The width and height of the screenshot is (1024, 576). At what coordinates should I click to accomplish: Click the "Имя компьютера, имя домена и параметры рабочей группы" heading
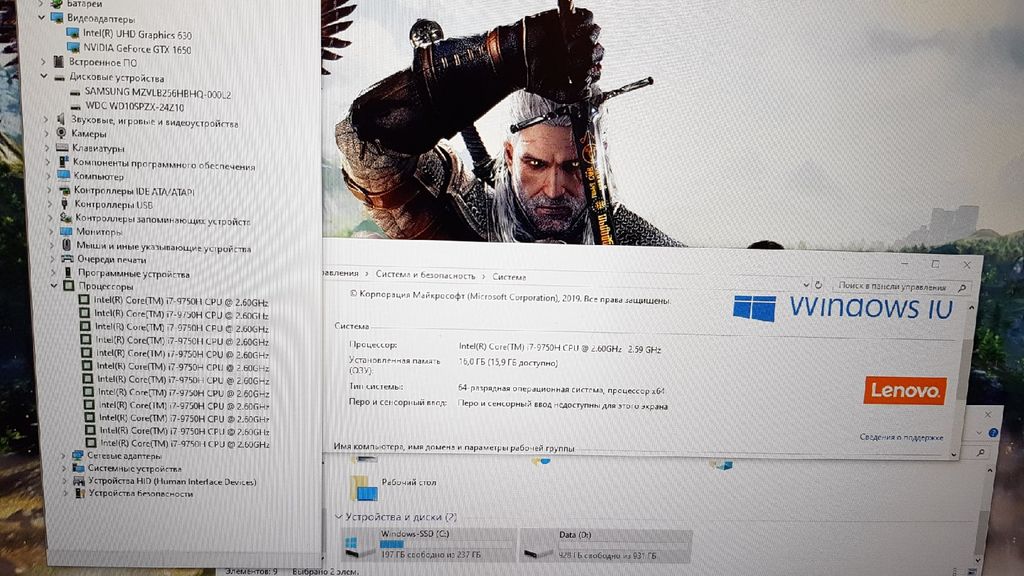(x=454, y=447)
